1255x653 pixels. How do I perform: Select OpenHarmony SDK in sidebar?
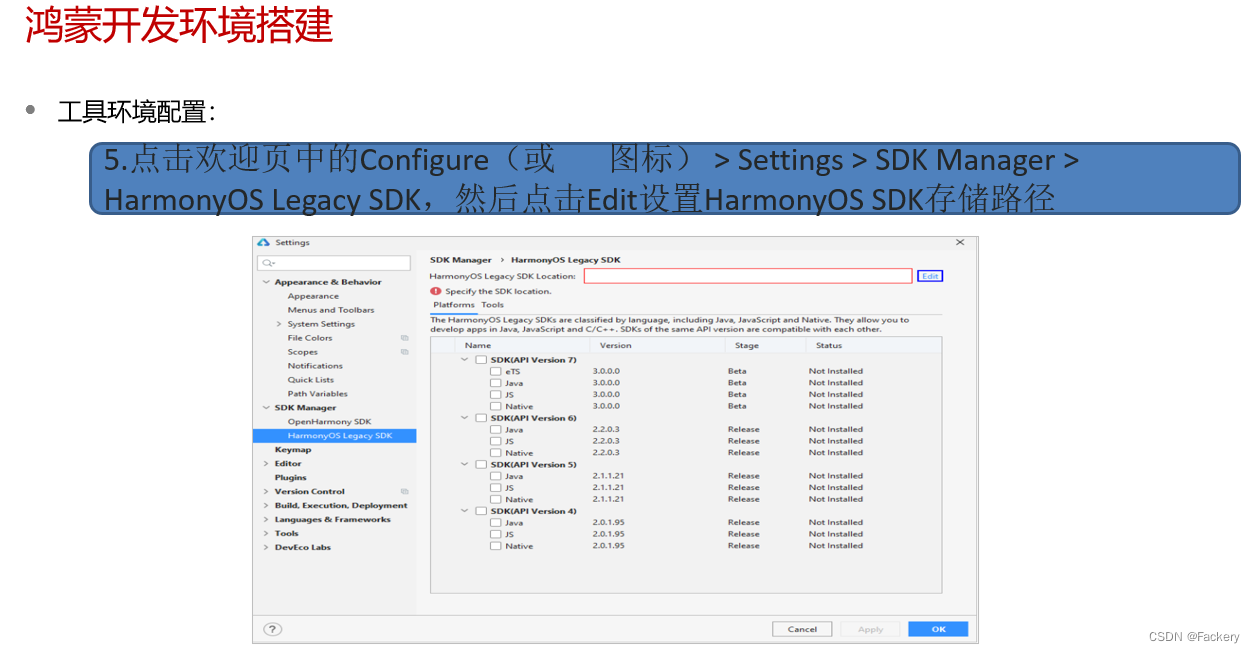329,422
